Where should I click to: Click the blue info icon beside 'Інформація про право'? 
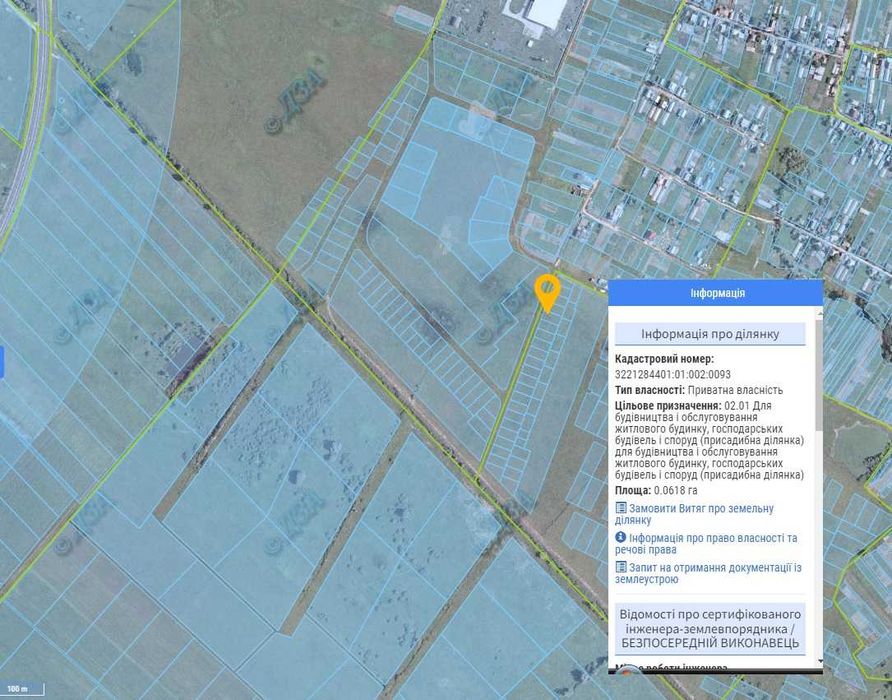[621, 537]
